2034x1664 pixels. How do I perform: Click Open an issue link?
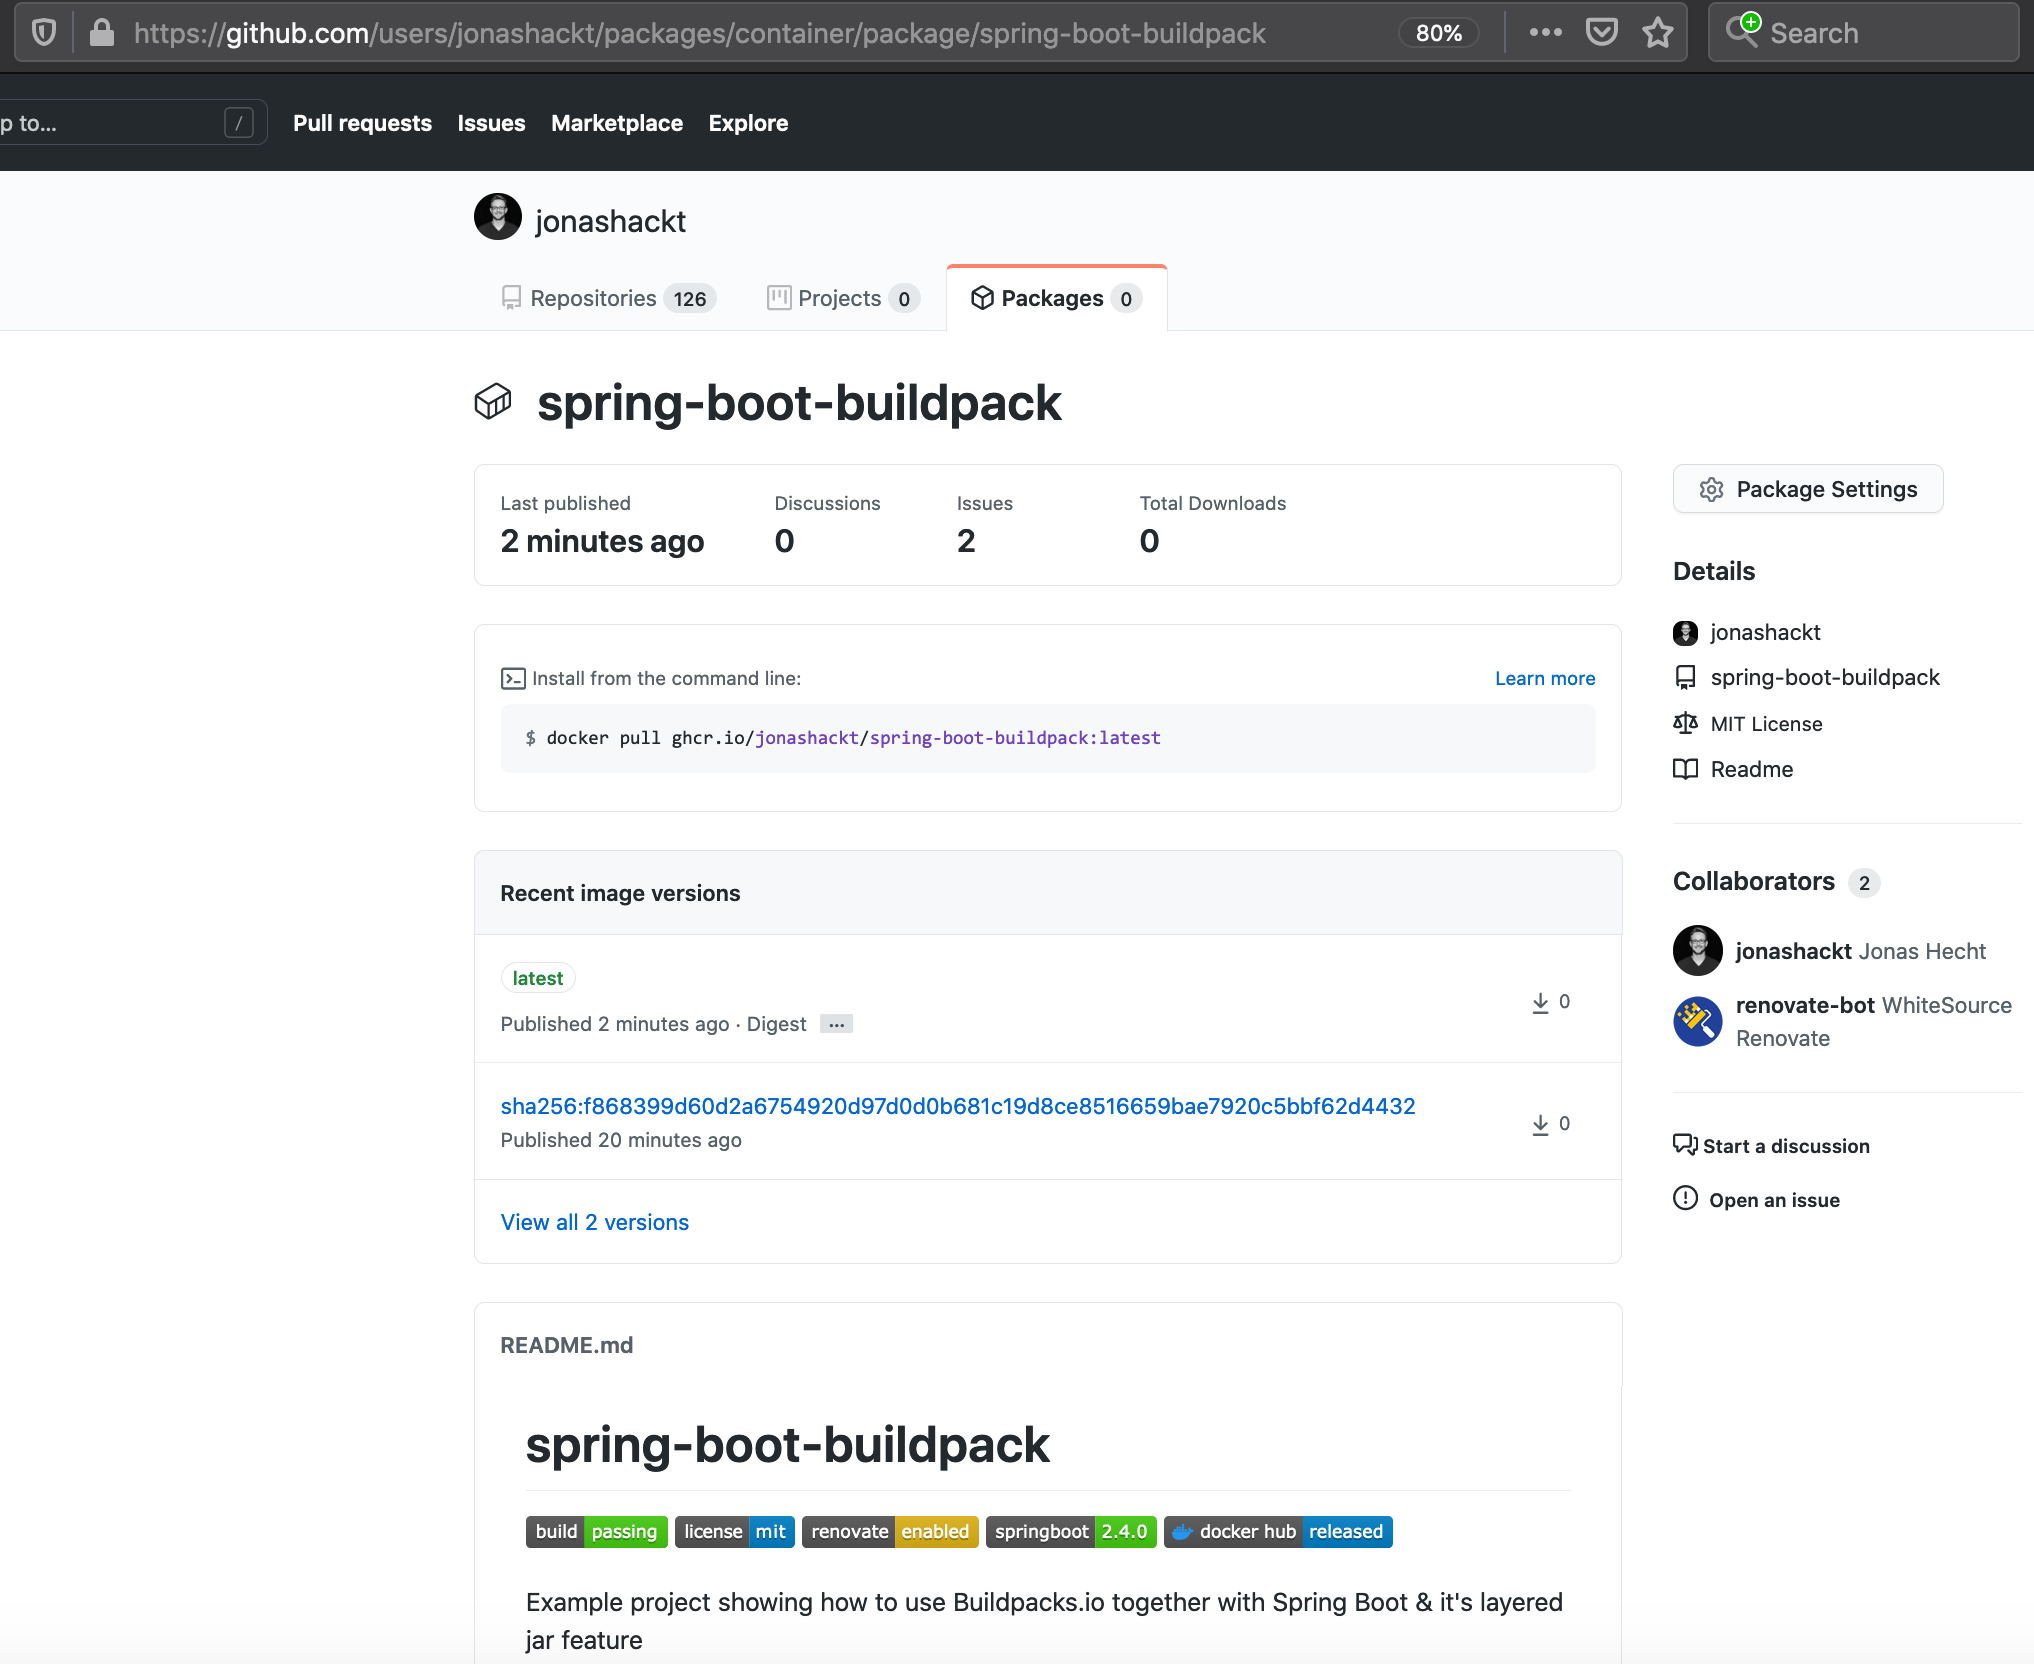coord(1773,1199)
